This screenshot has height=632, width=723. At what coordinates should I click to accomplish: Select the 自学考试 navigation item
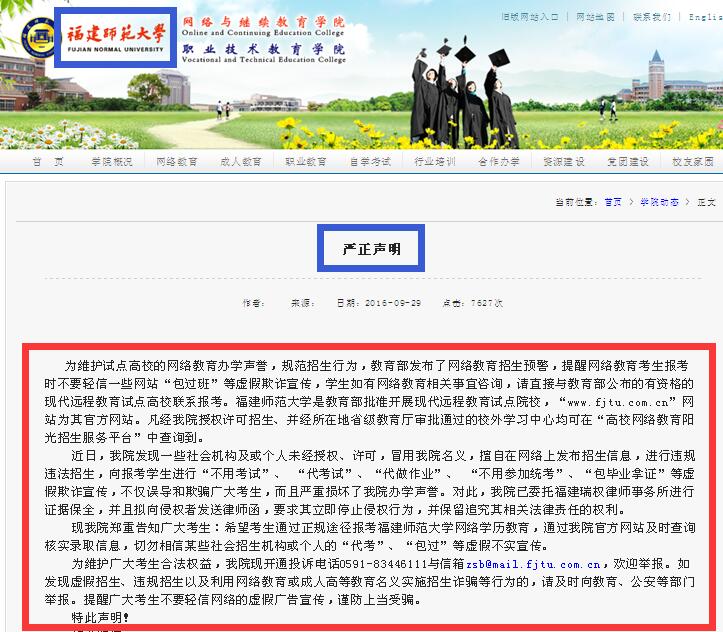[370, 162]
